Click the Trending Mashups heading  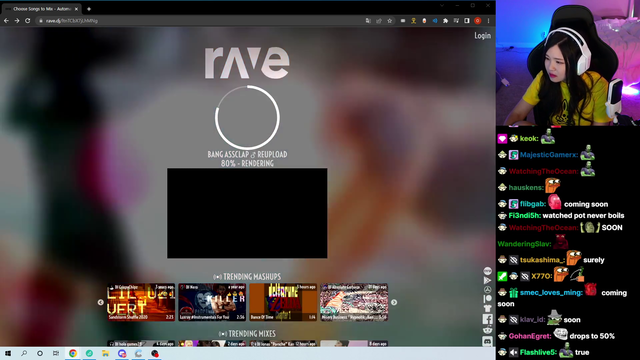(x=247, y=277)
